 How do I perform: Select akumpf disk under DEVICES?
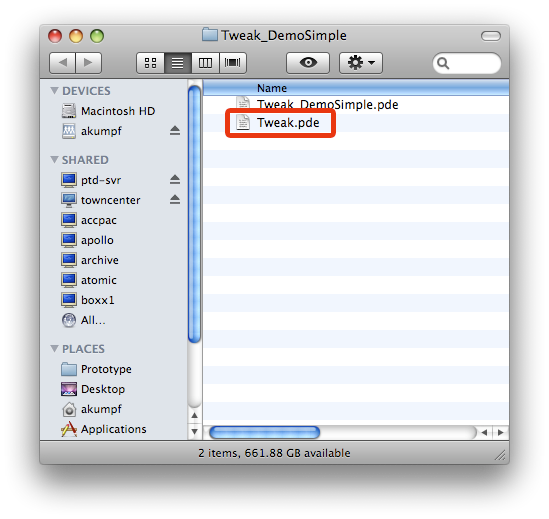[x=92, y=131]
